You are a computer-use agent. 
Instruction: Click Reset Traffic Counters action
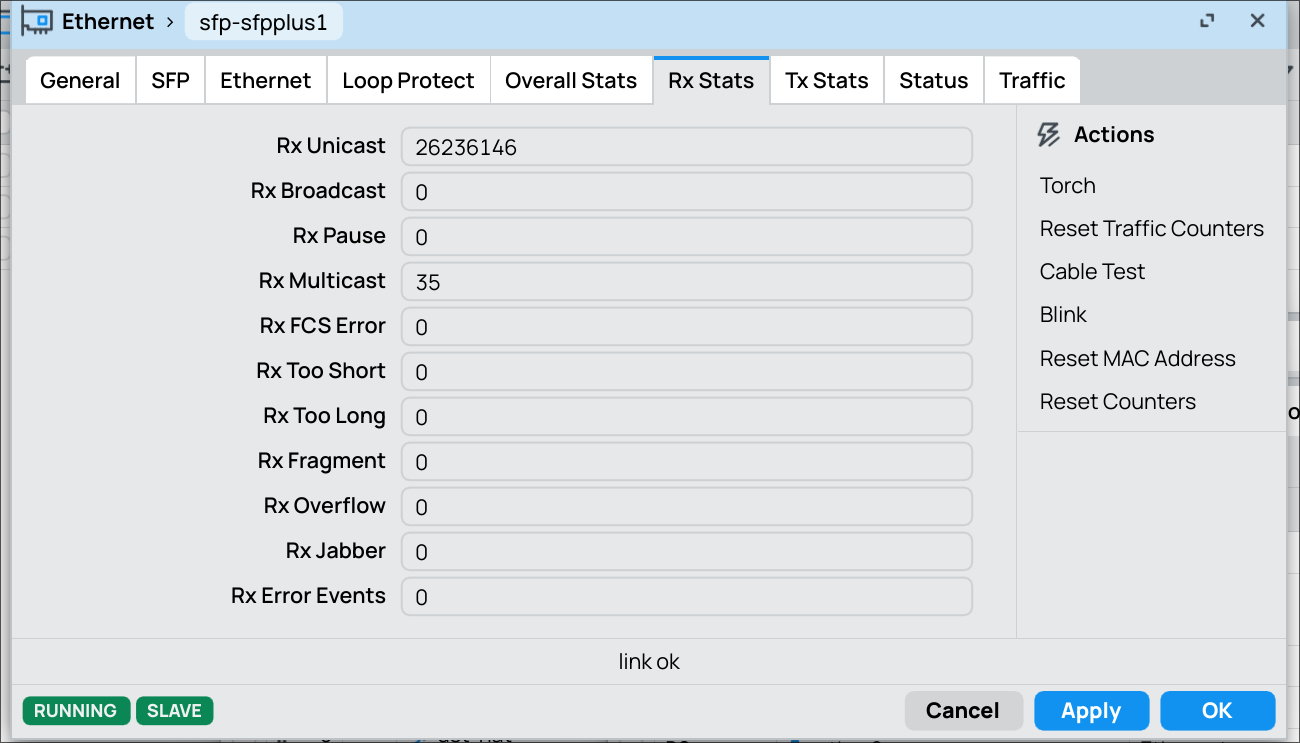tap(1152, 229)
